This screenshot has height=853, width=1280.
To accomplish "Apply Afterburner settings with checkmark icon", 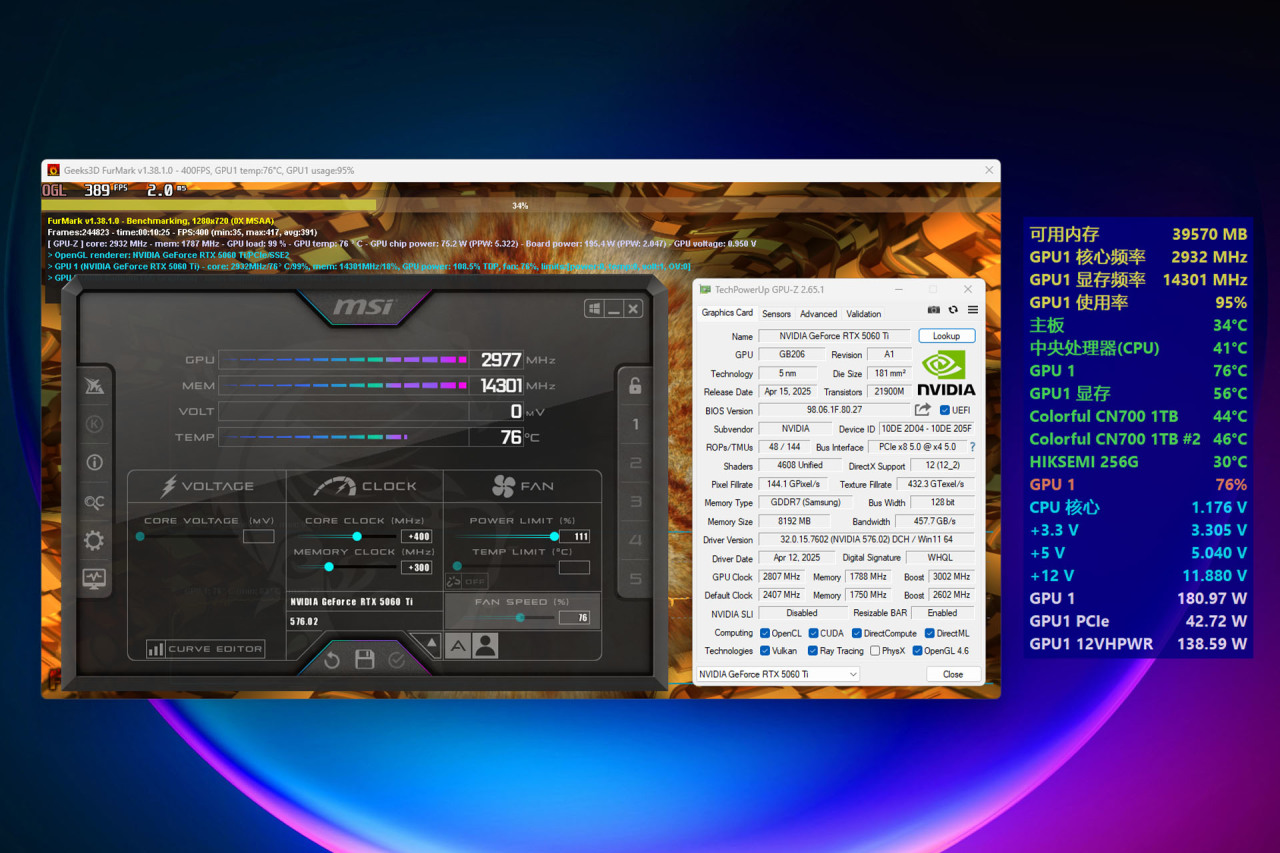I will 397,660.
